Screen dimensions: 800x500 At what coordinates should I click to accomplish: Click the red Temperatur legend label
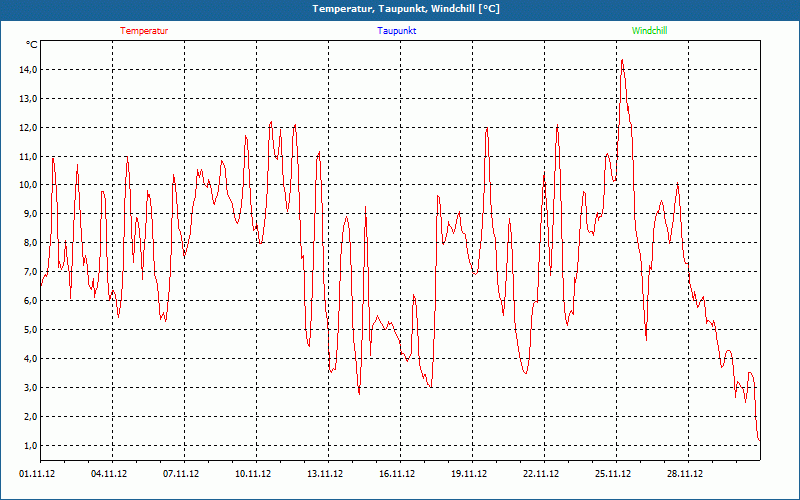144,31
